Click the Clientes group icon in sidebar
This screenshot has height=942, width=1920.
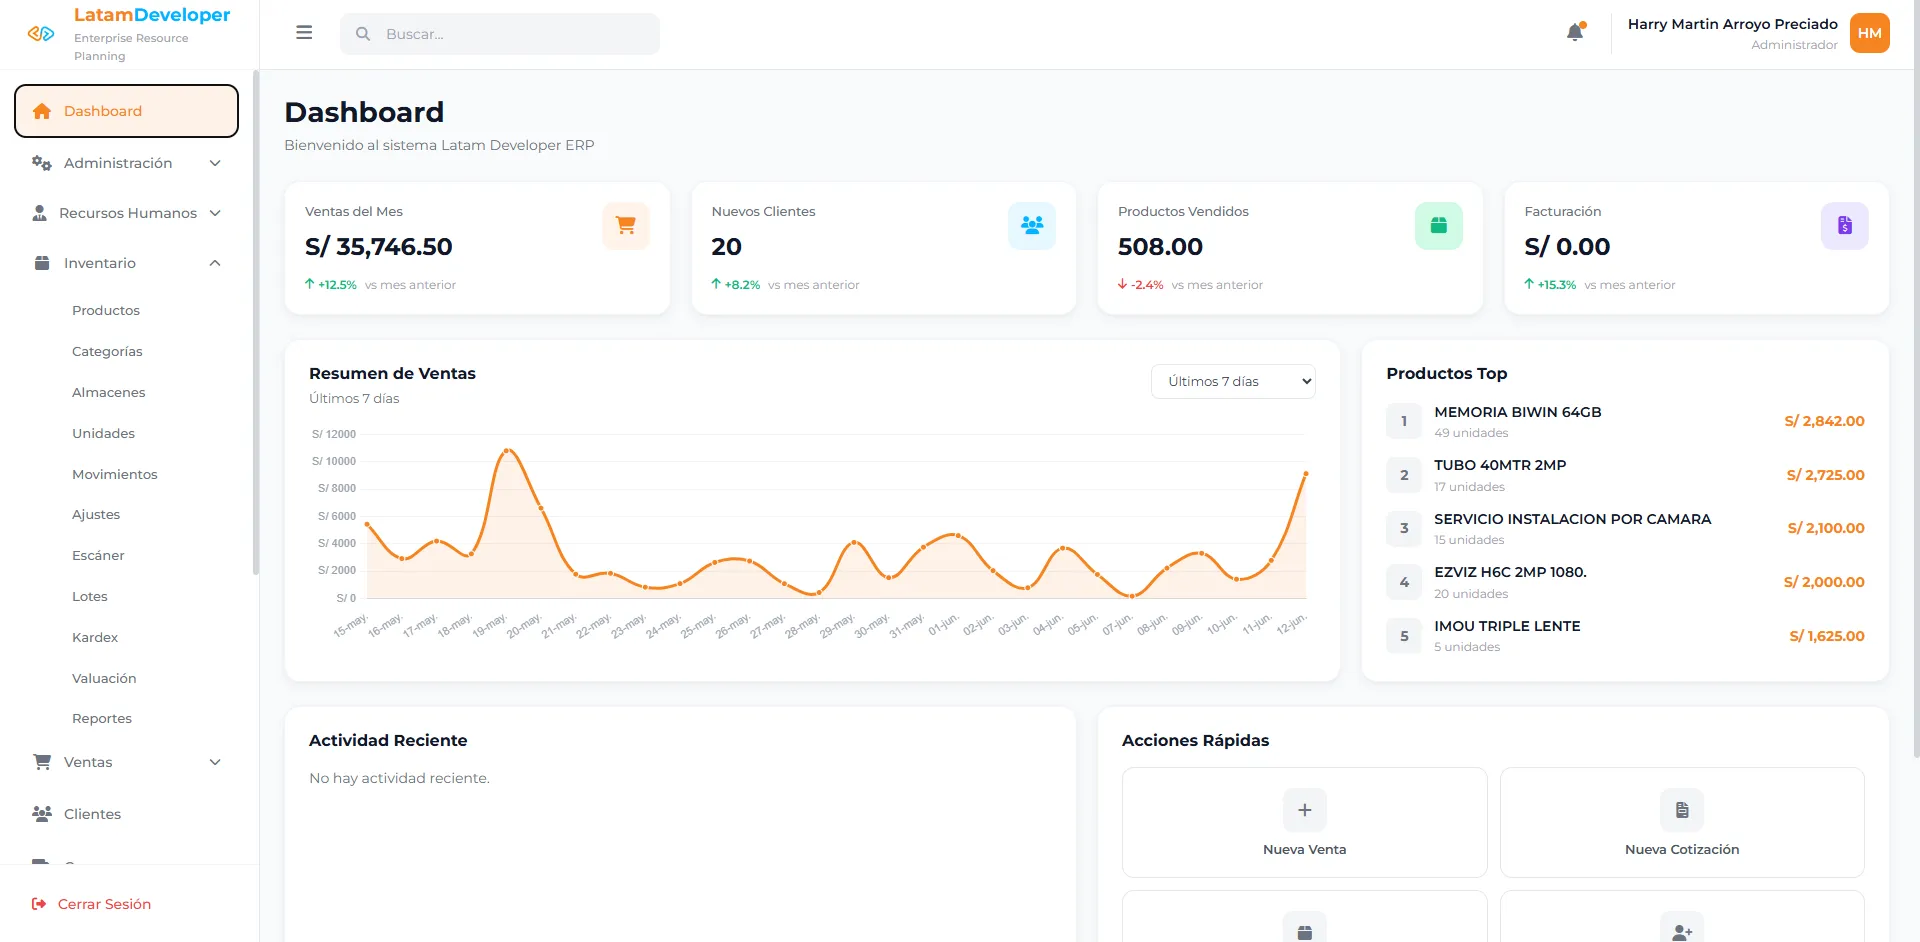[x=42, y=814]
